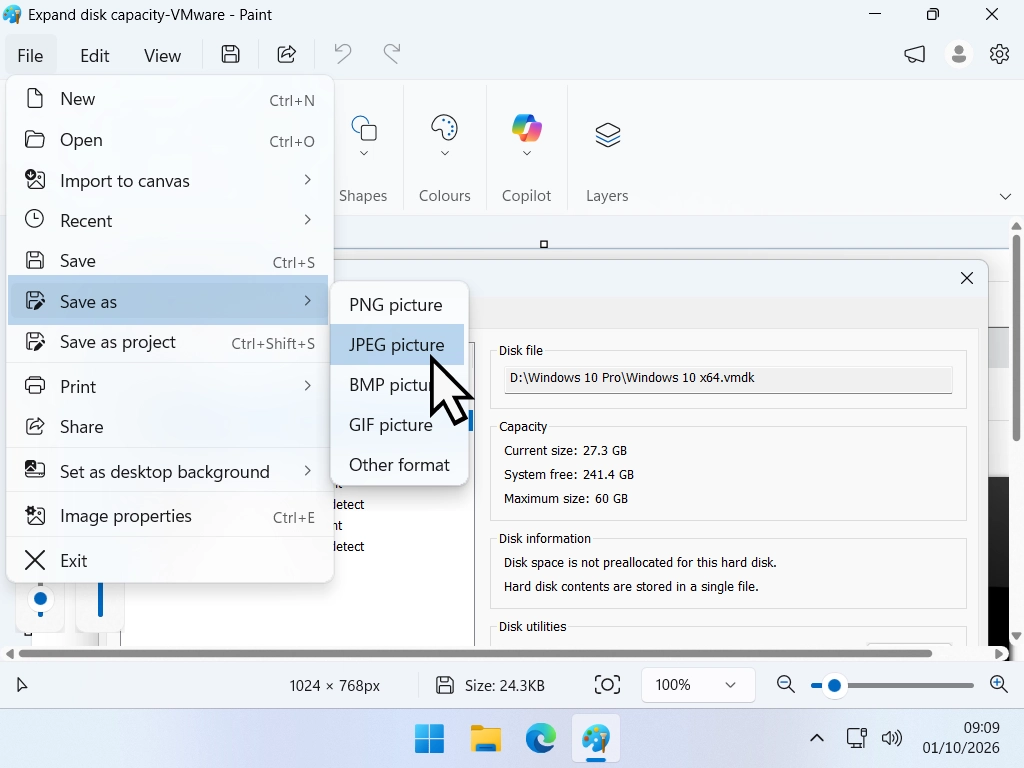The height and width of the screenshot is (768, 1024).
Task: Click the zoom out magnifier icon
Action: tap(786, 684)
